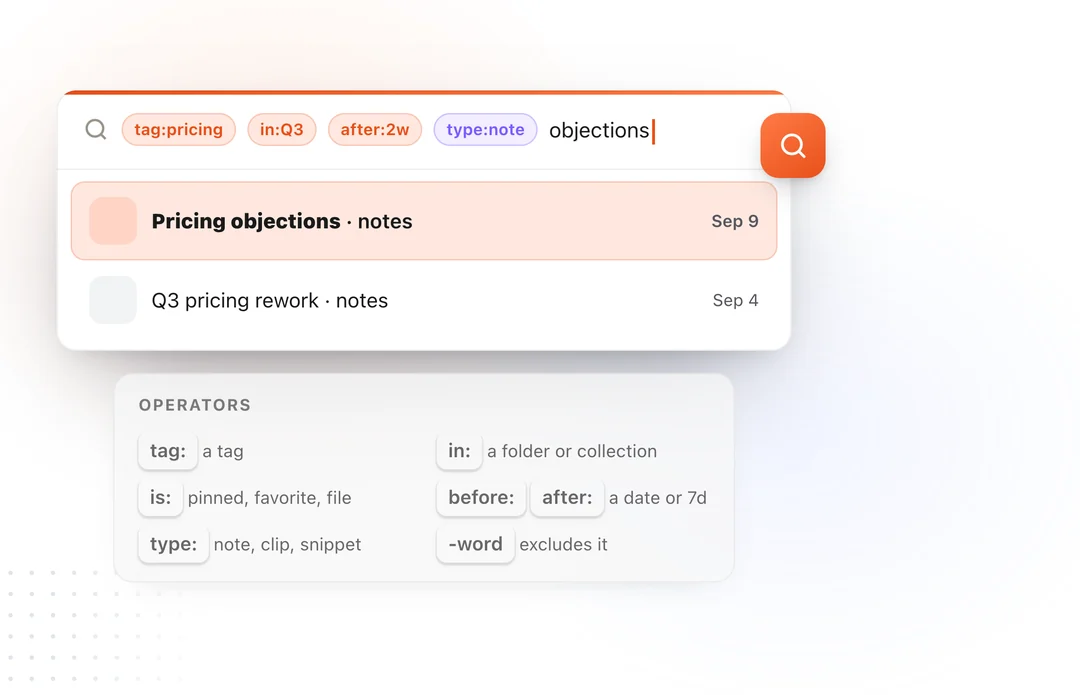Image resolution: width=1080 pixels, height=695 pixels.
Task: Click 'pinned, favorite, file' description
Action: click(269, 498)
